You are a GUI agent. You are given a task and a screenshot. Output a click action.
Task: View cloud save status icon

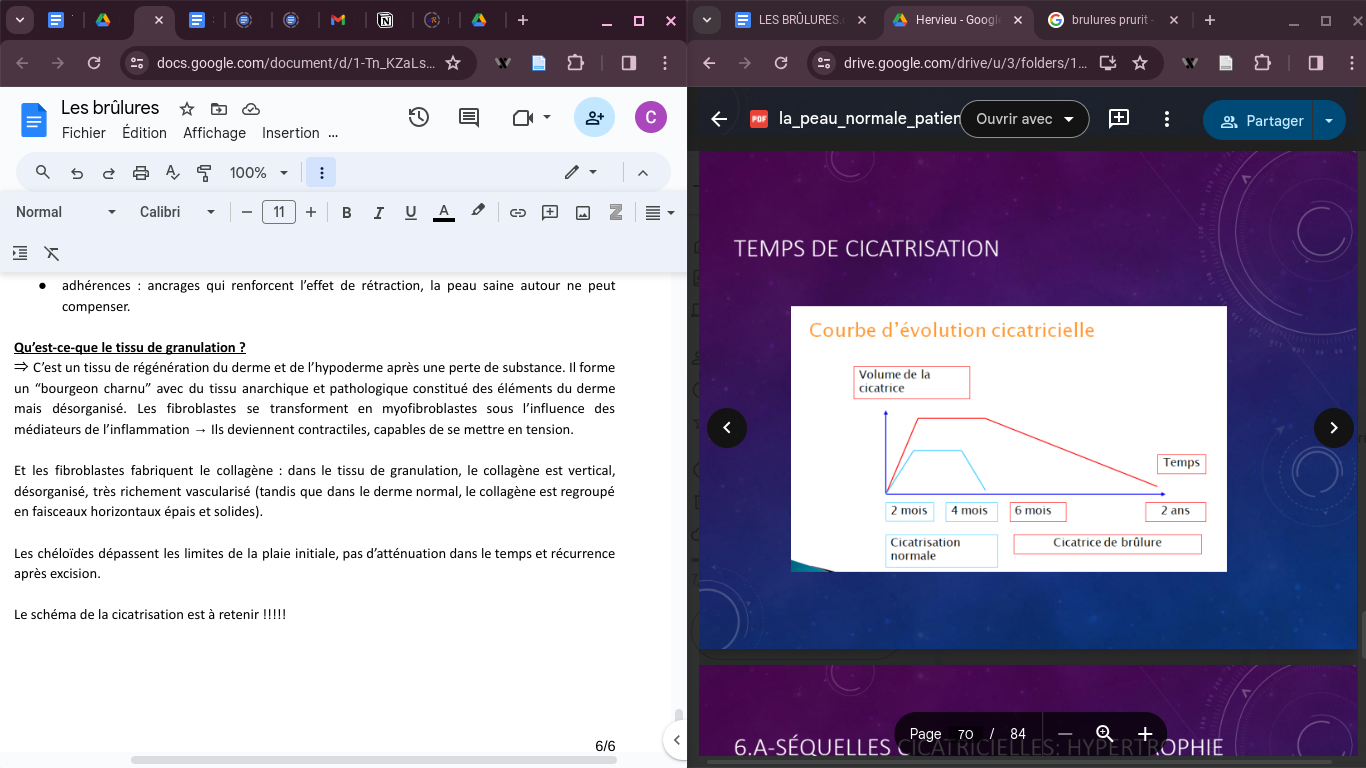pos(251,109)
